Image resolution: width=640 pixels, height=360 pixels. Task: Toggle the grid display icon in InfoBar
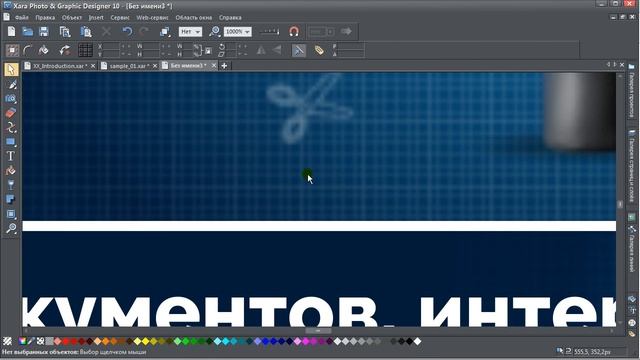point(85,50)
